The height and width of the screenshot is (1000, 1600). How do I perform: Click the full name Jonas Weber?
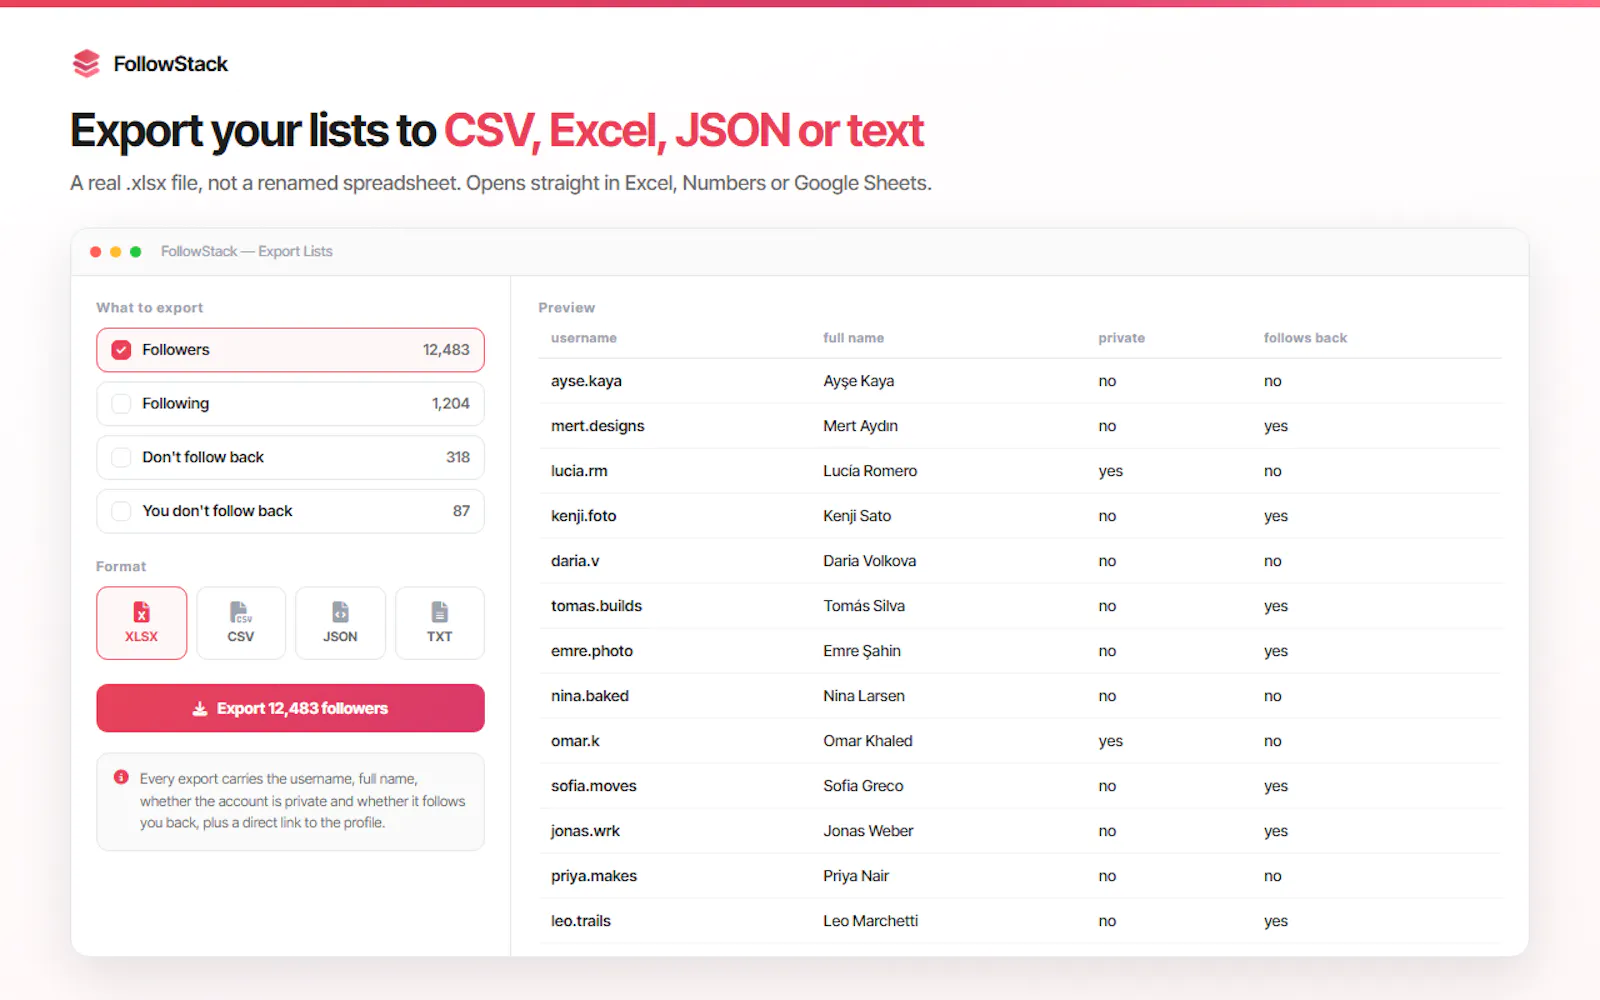868,831
